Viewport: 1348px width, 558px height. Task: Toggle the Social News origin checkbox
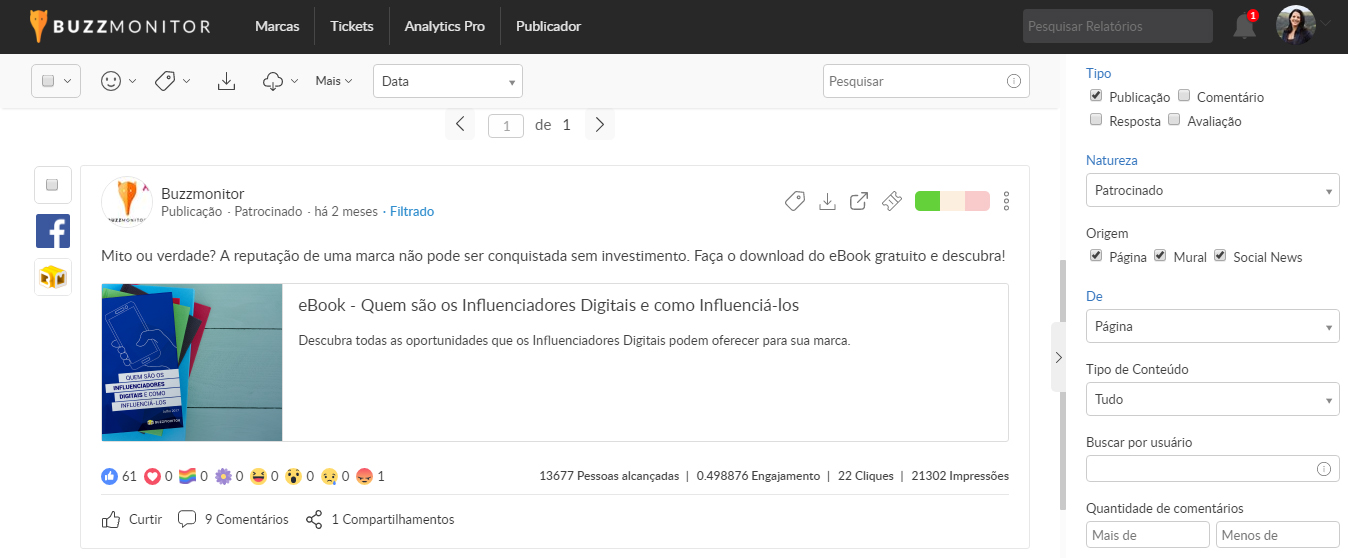pyautogui.click(x=1220, y=256)
